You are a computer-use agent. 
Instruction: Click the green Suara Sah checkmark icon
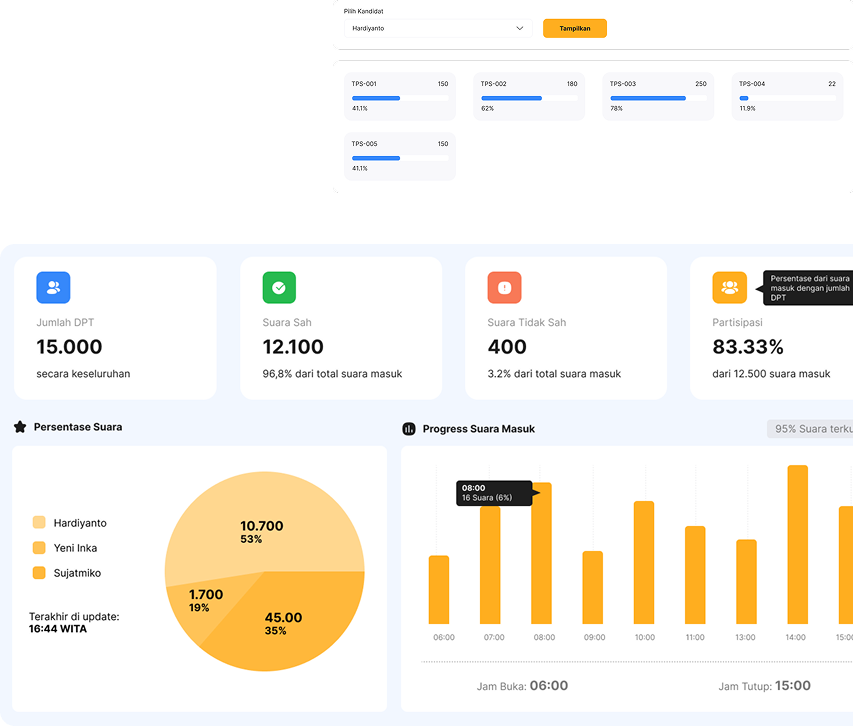pos(279,288)
